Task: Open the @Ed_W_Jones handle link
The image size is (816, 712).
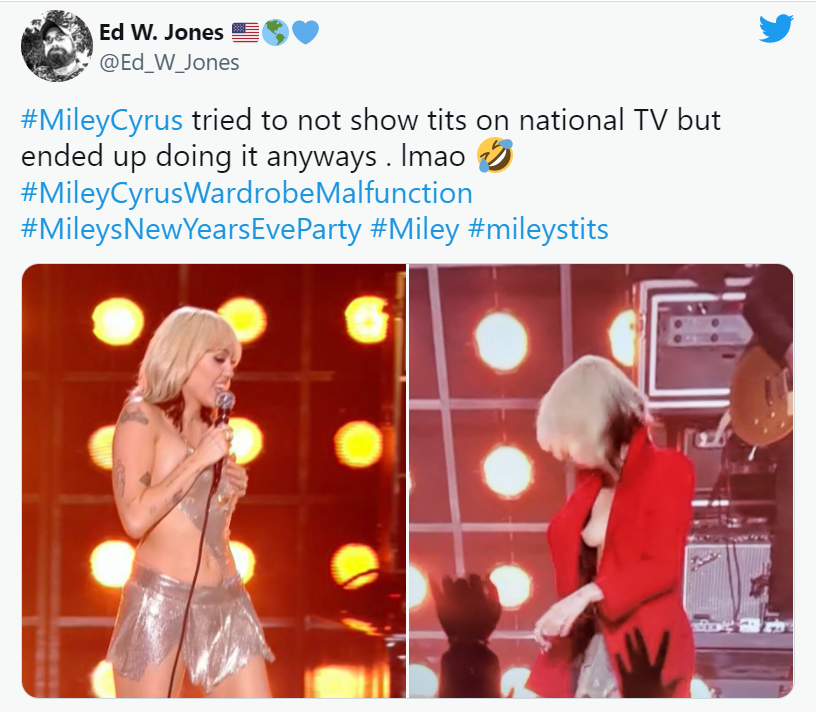Action: coord(169,62)
